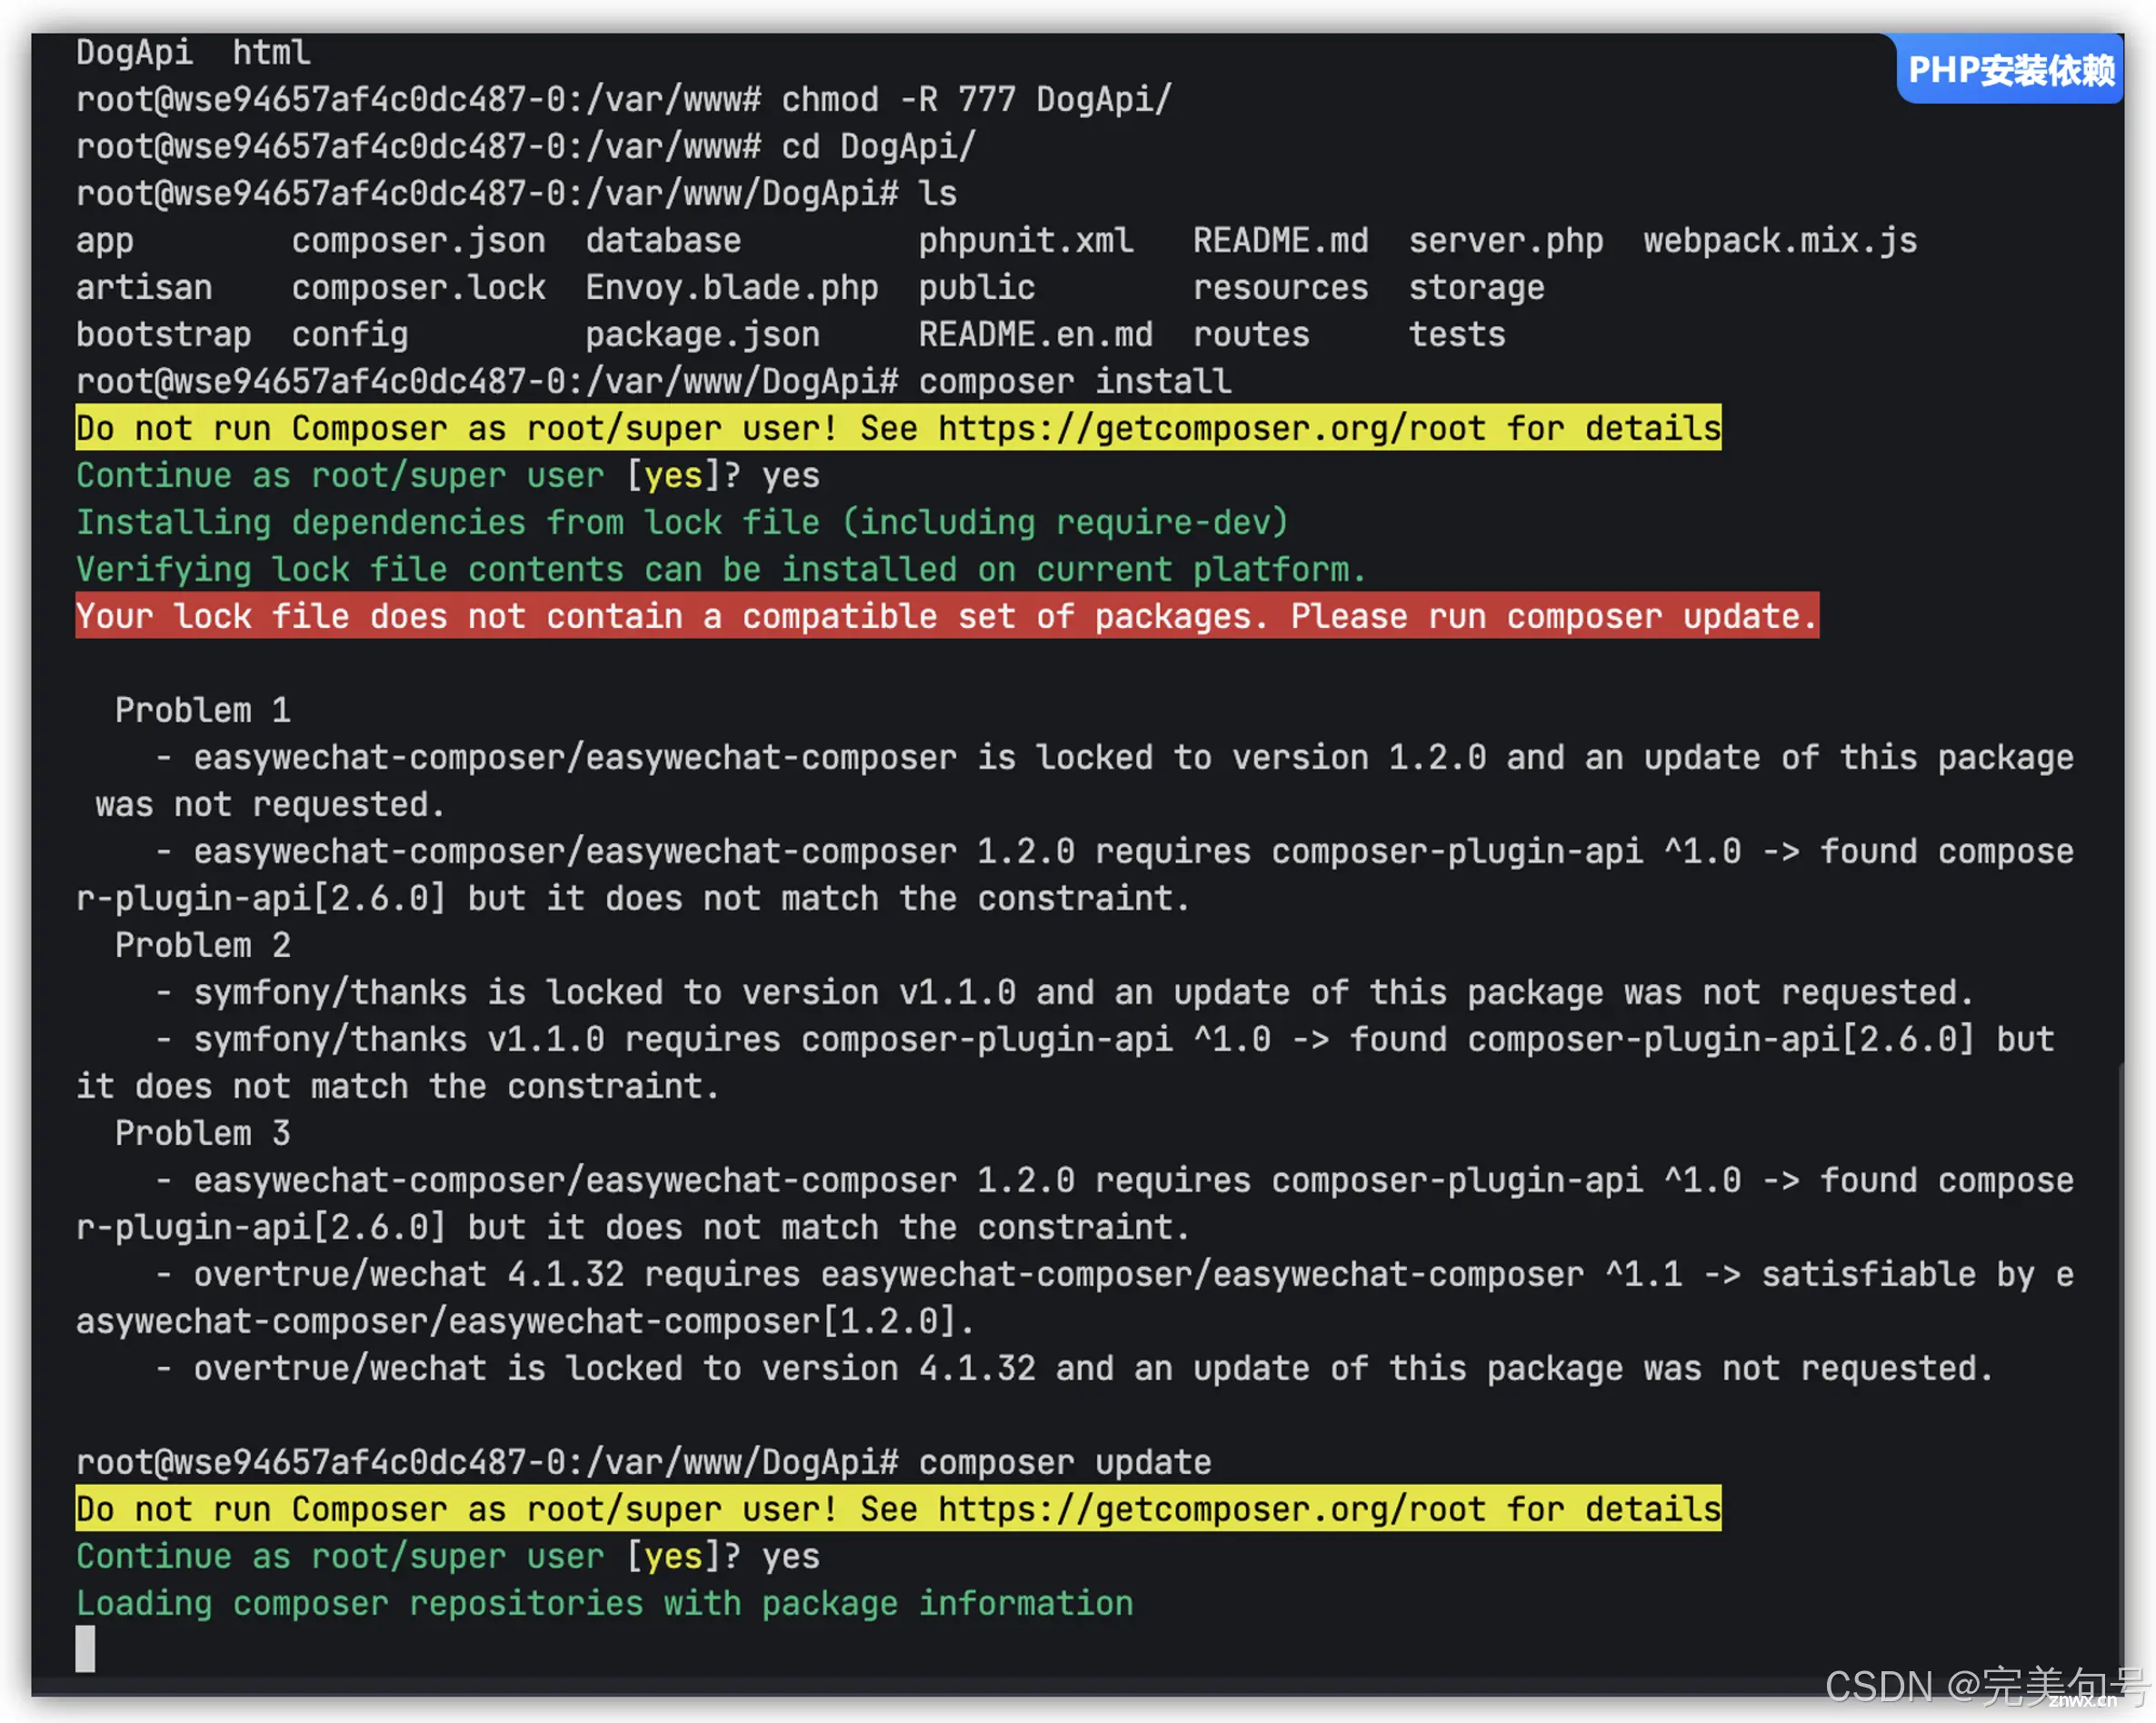Click the 'database' directory name
The image size is (2156, 1723).
coord(663,241)
